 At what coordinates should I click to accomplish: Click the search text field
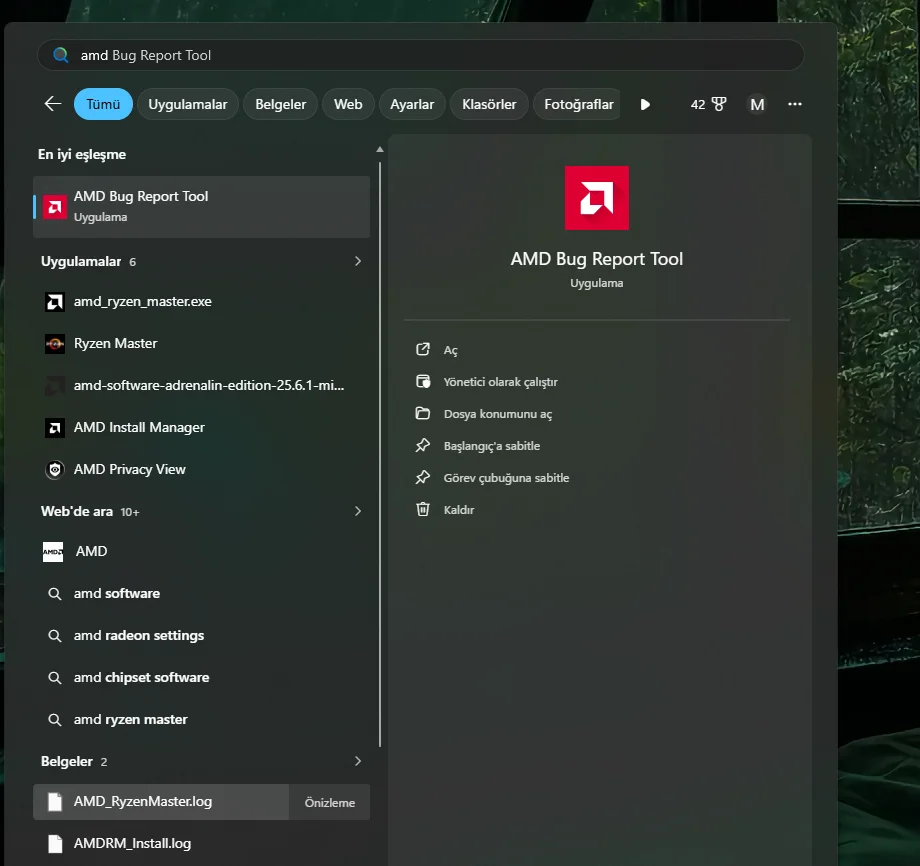point(420,55)
